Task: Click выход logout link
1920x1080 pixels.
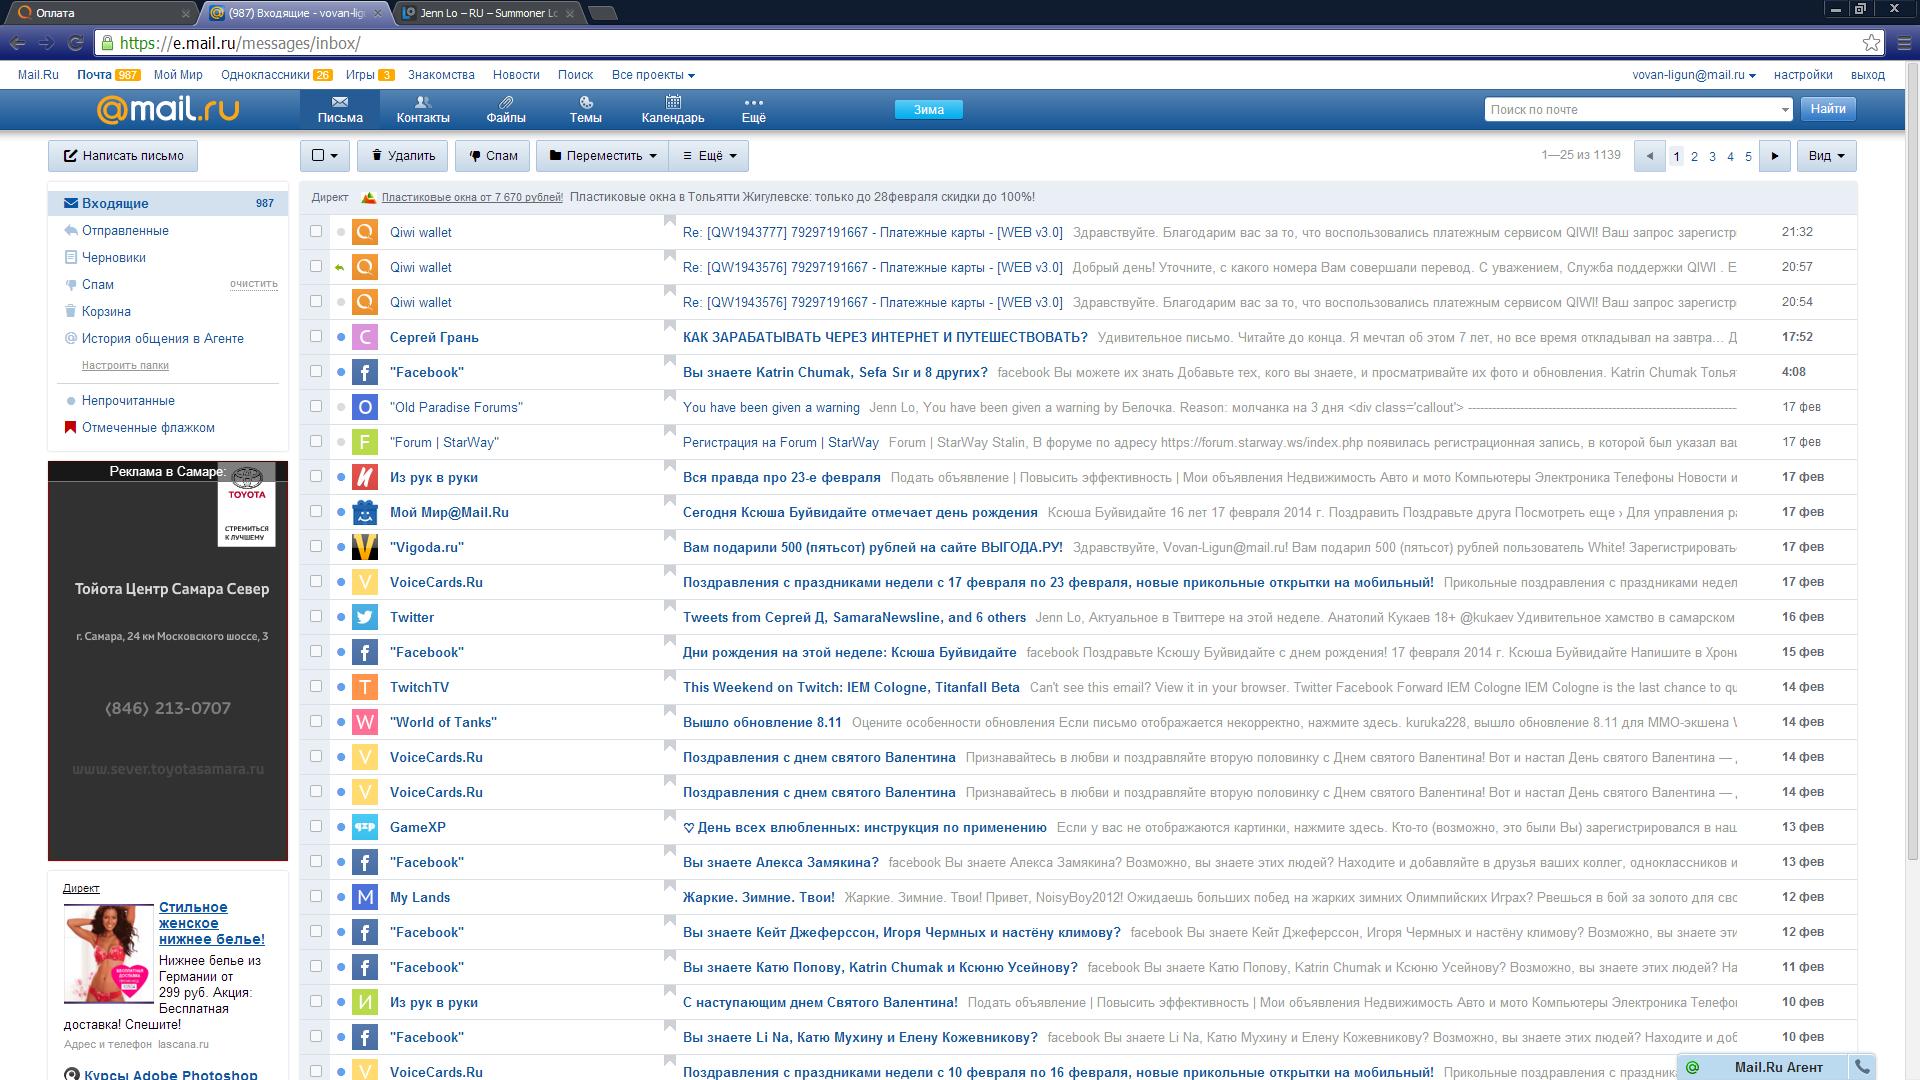Action: coord(1867,75)
